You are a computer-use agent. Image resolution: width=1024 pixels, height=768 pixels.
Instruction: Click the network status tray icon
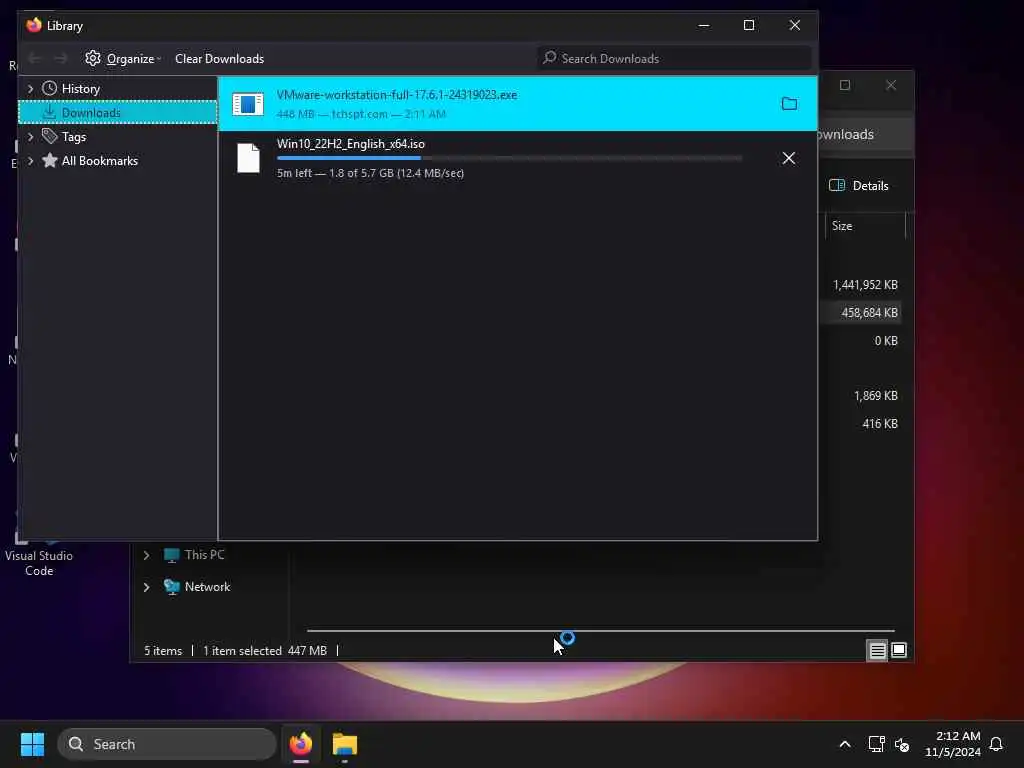(876, 744)
